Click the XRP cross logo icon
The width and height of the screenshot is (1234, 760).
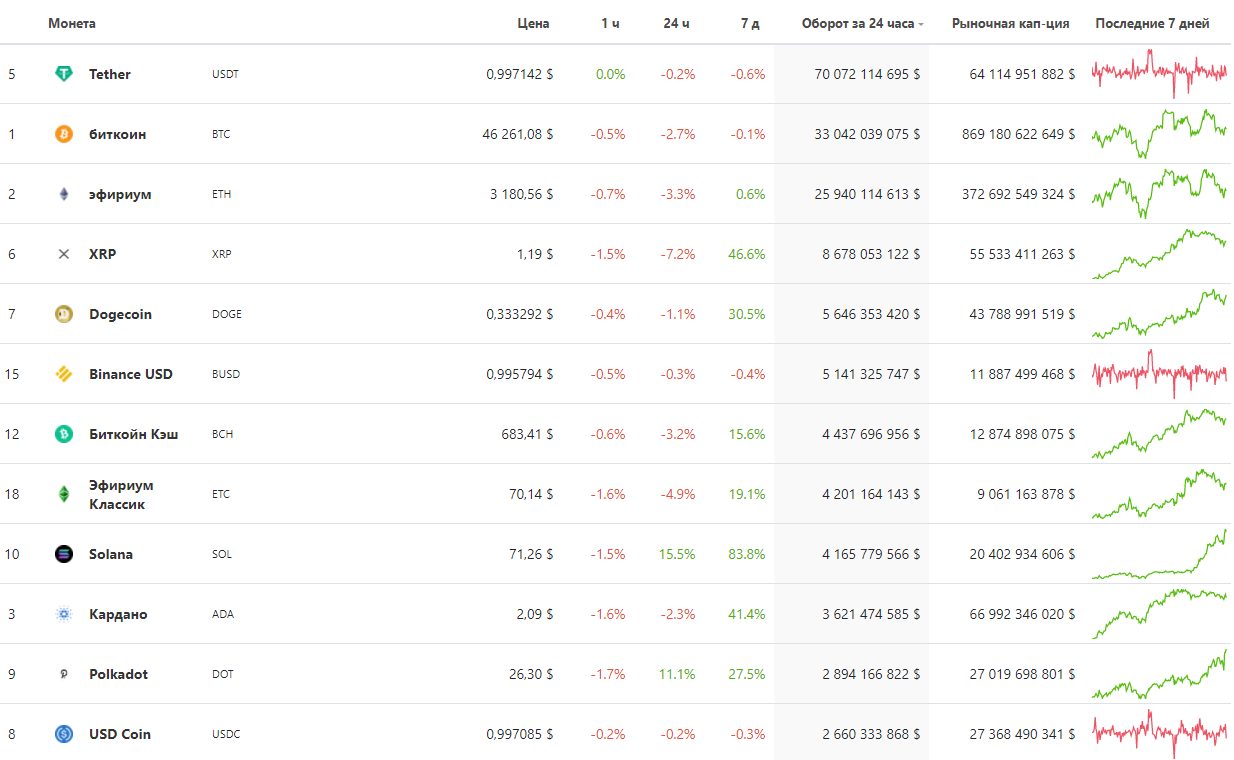point(64,254)
